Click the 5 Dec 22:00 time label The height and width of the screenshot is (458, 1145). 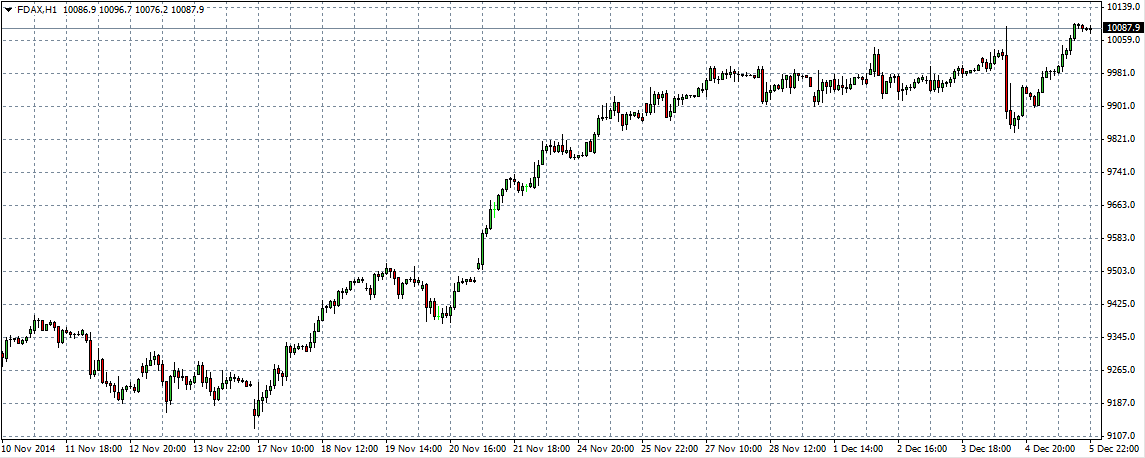pyautogui.click(x=1114, y=450)
